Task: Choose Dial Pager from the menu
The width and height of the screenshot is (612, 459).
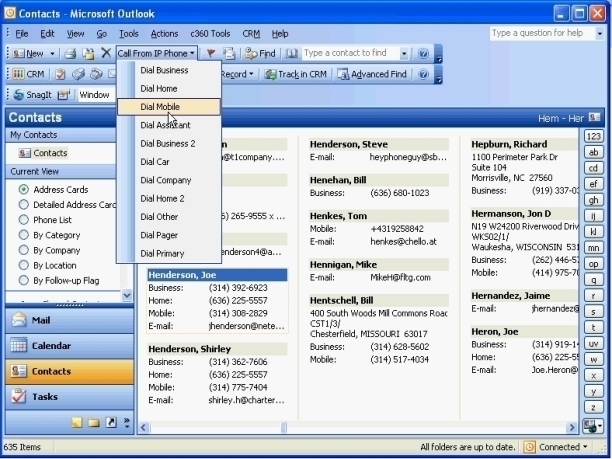Action: point(169,235)
